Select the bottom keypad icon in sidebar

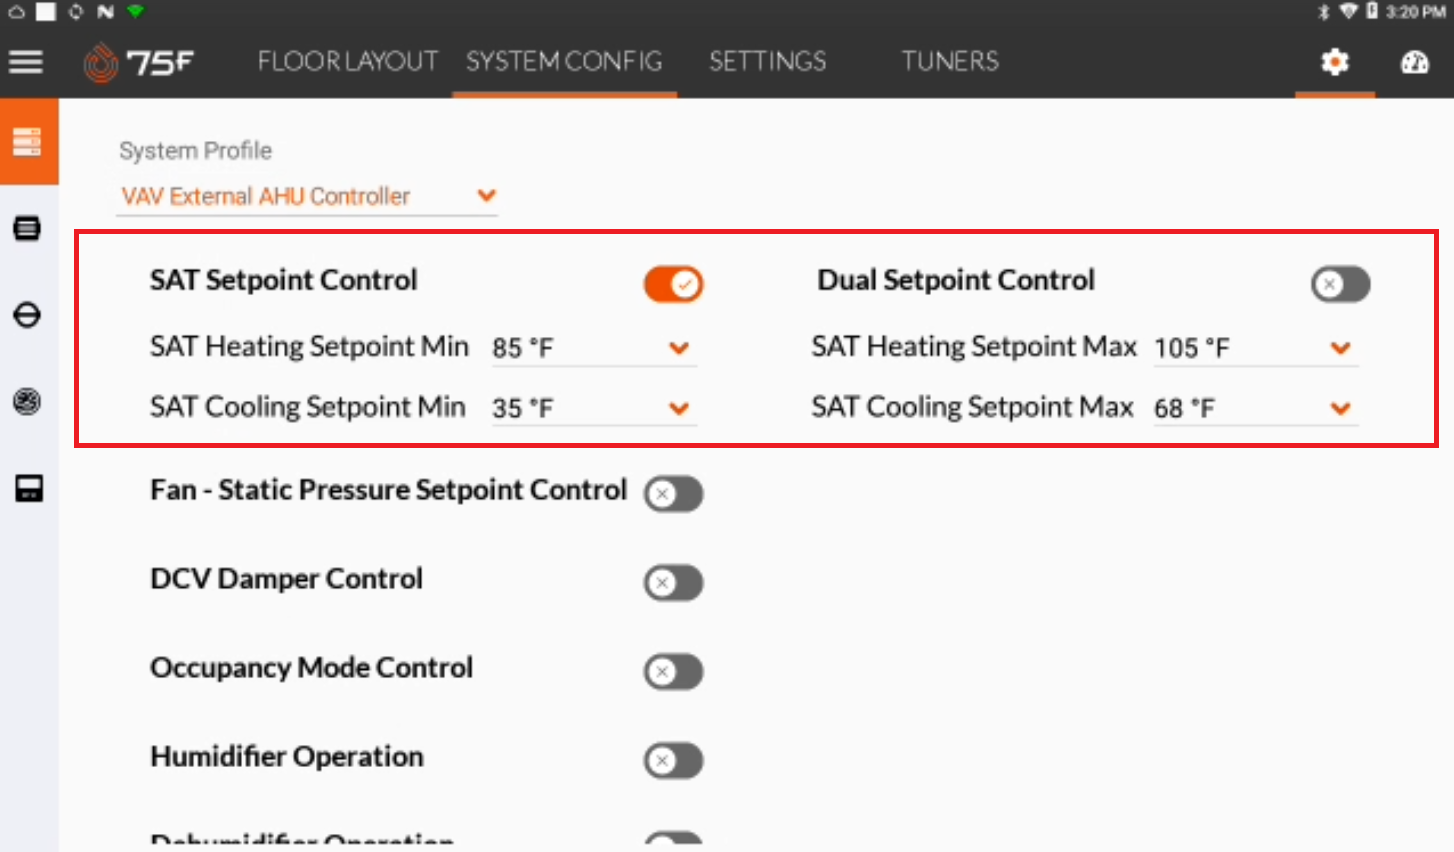click(x=28, y=489)
